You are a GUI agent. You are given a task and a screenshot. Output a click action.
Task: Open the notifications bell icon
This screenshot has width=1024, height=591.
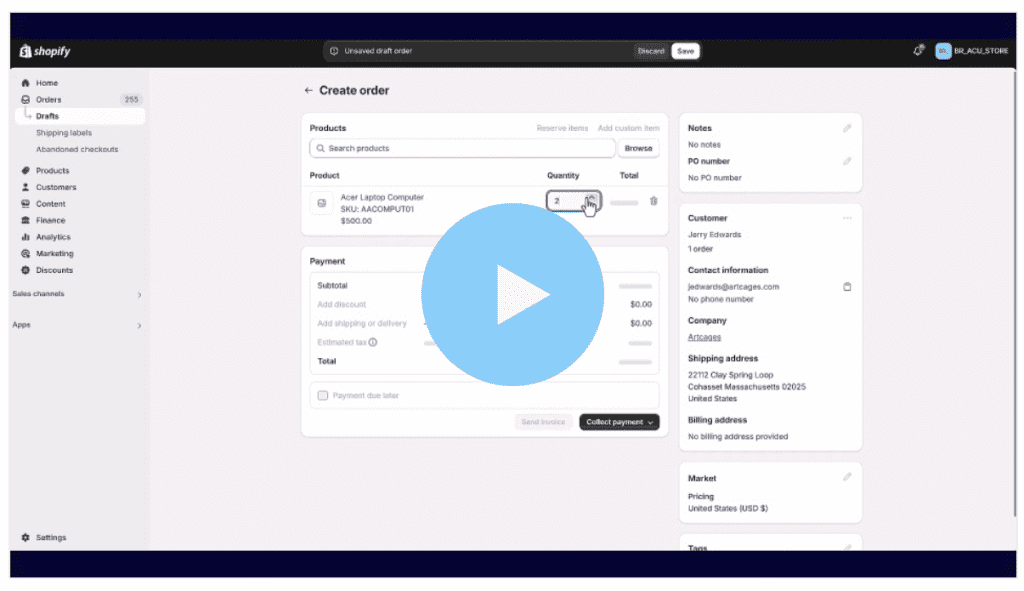click(918, 51)
